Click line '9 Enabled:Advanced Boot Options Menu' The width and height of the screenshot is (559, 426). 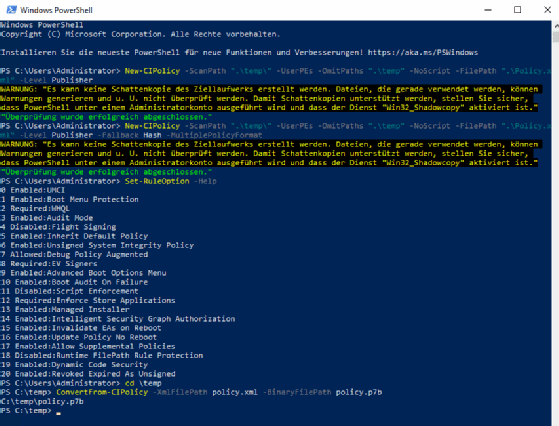click(83, 273)
